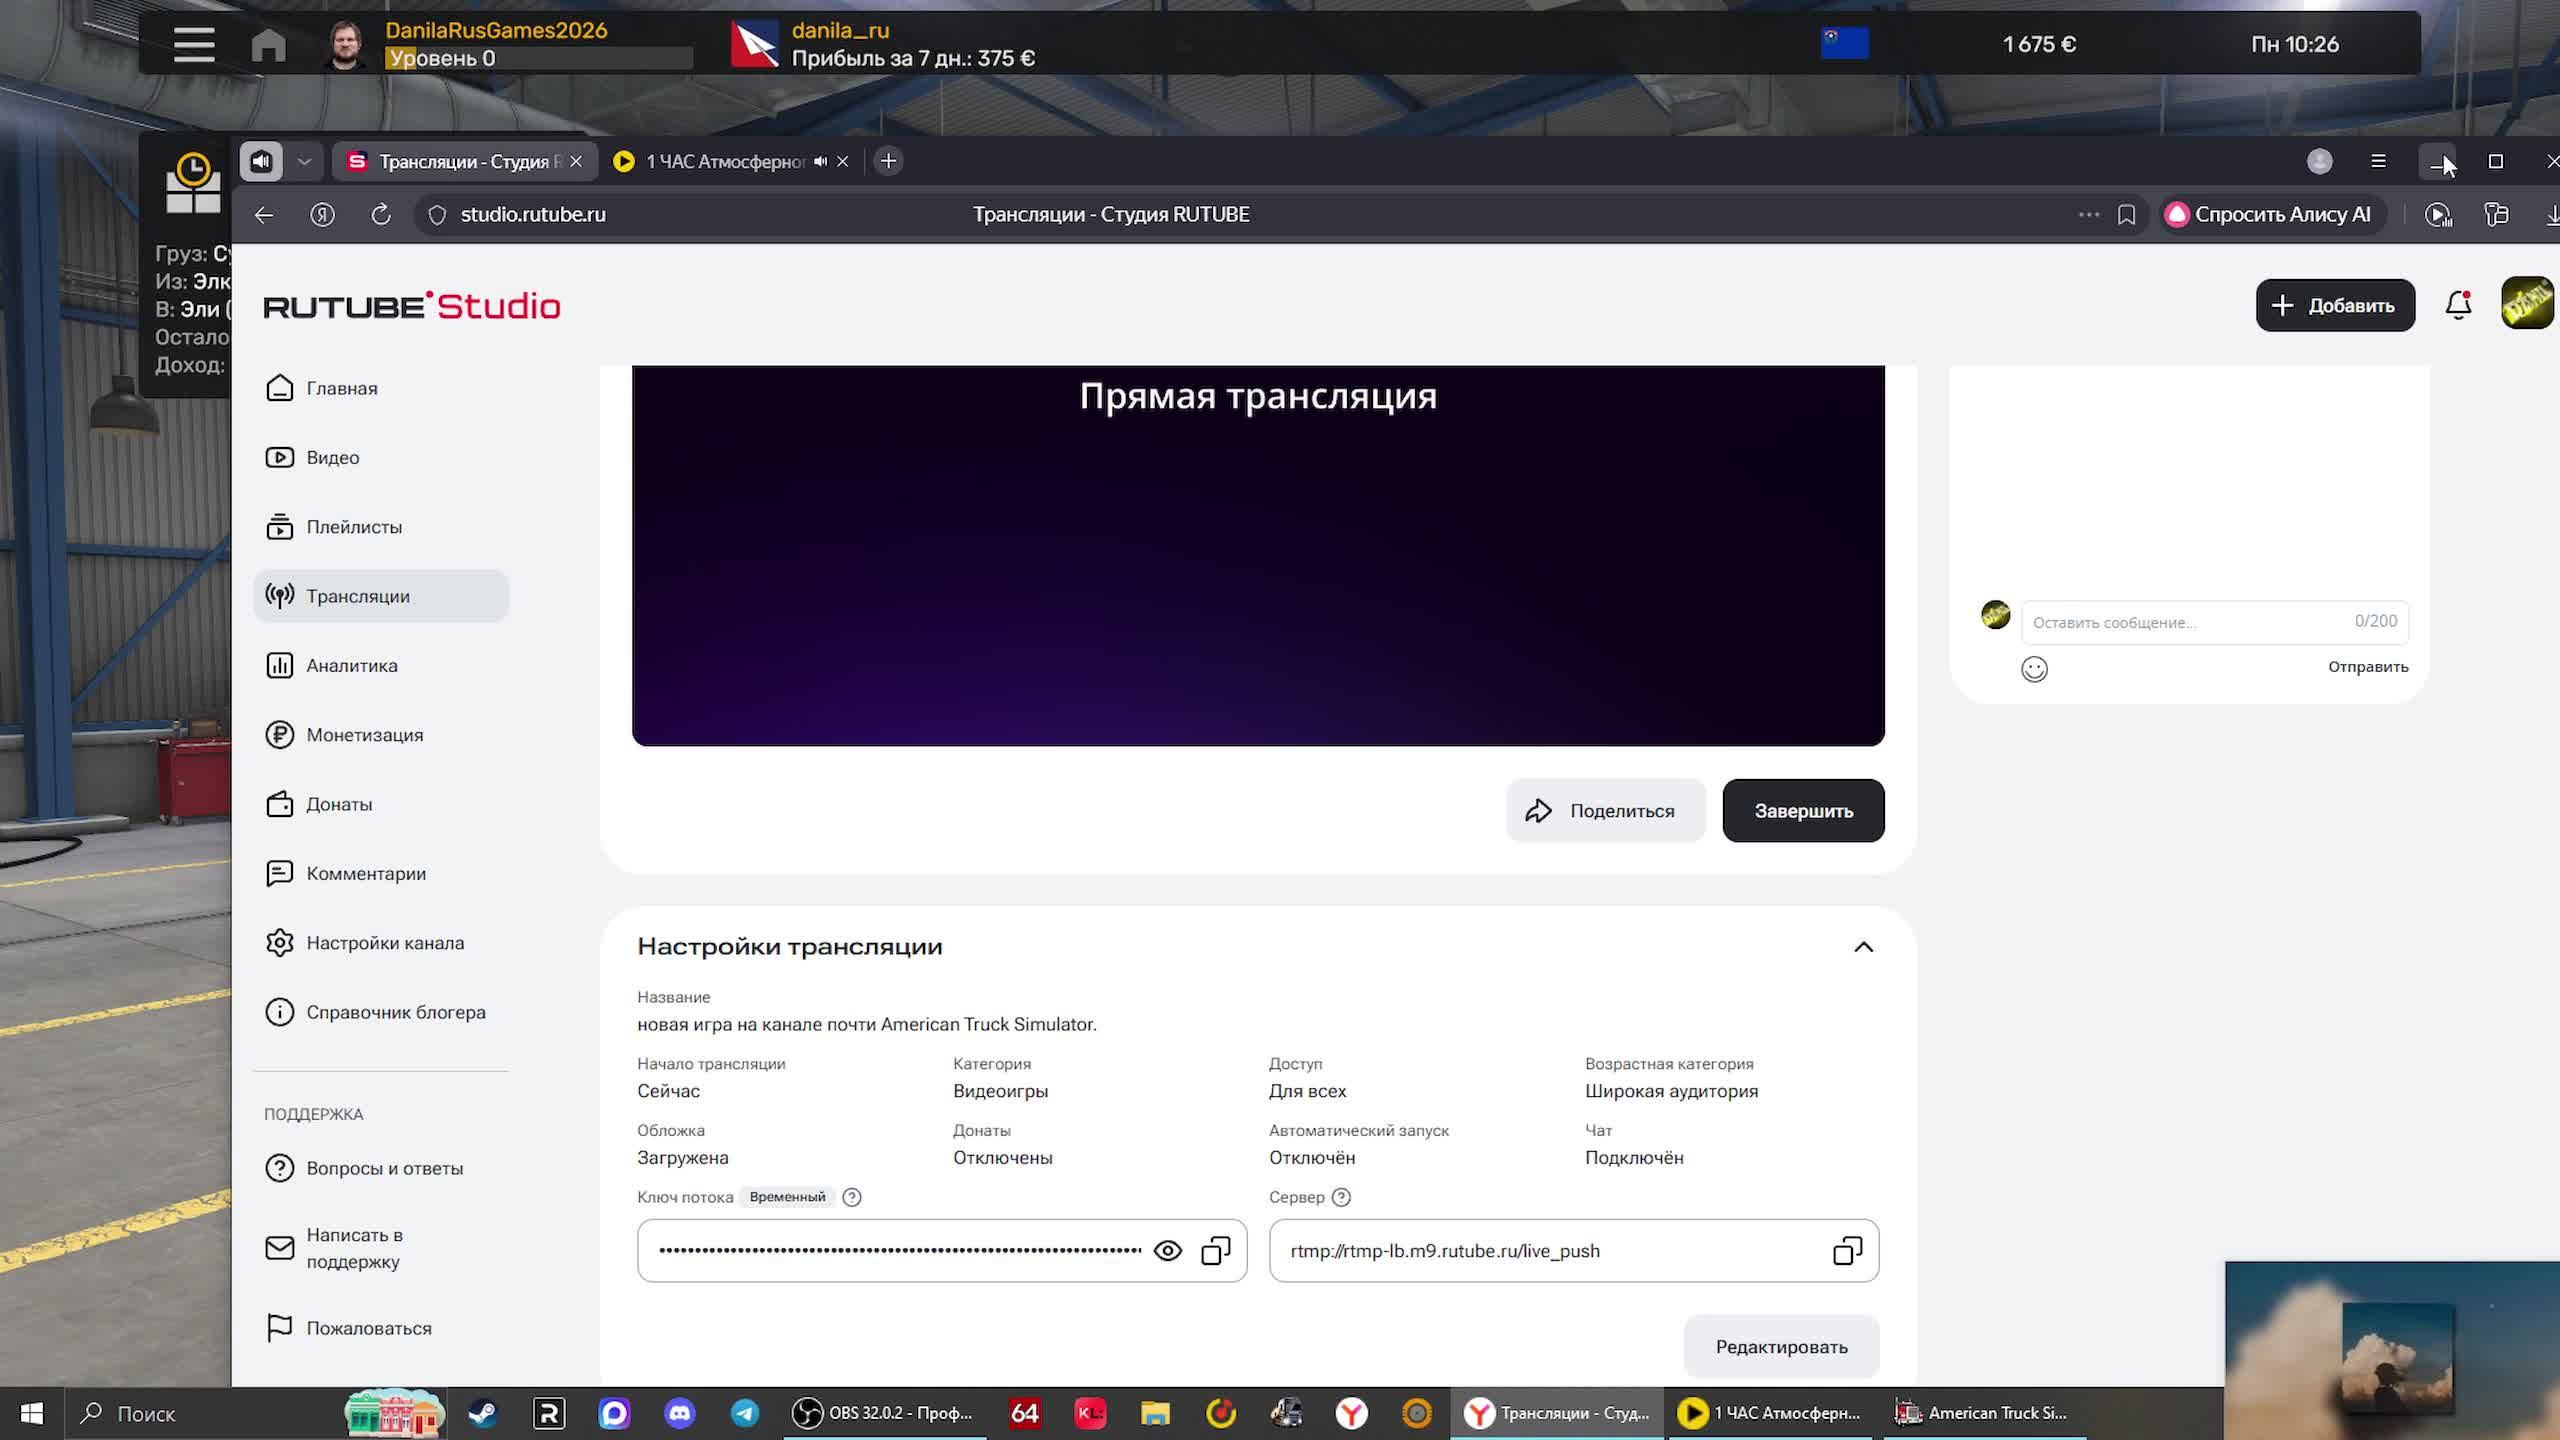Click the help icon beside Ключ потока
Image resolution: width=2560 pixels, height=1440 pixels.
pos(852,1197)
